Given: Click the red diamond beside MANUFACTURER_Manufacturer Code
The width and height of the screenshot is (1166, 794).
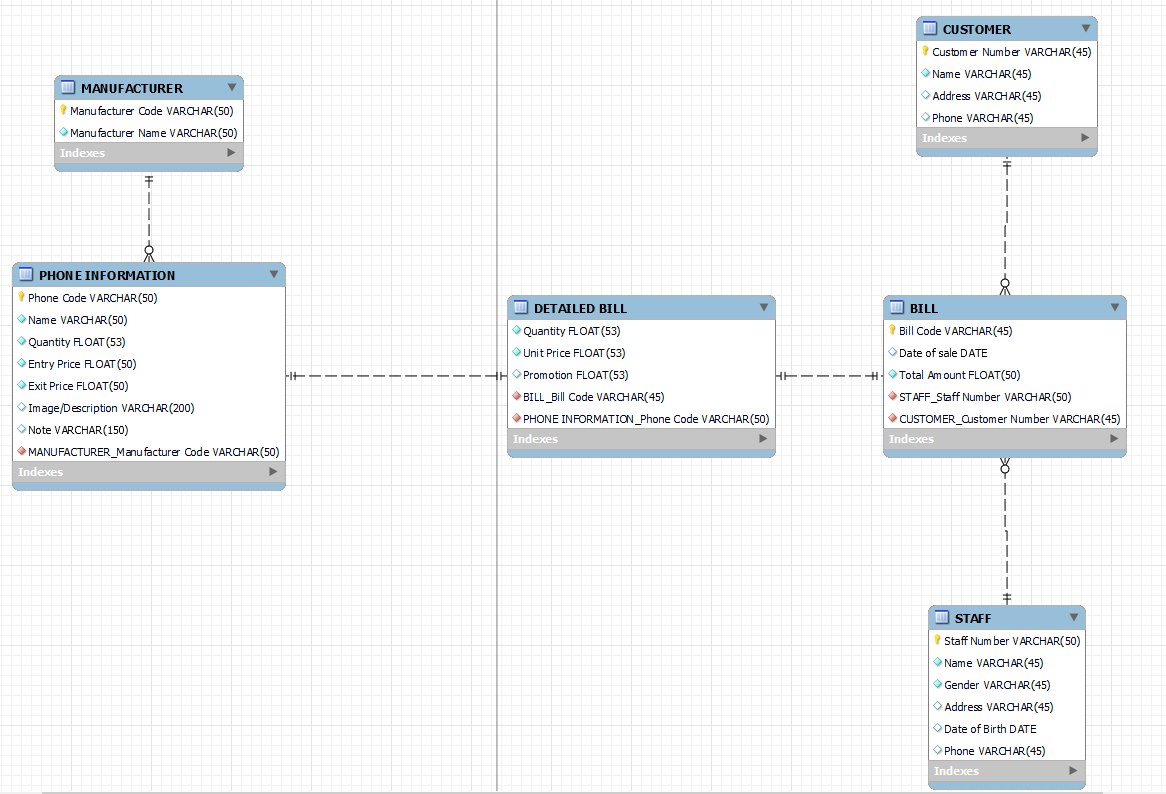Looking at the screenshot, I should (21, 451).
